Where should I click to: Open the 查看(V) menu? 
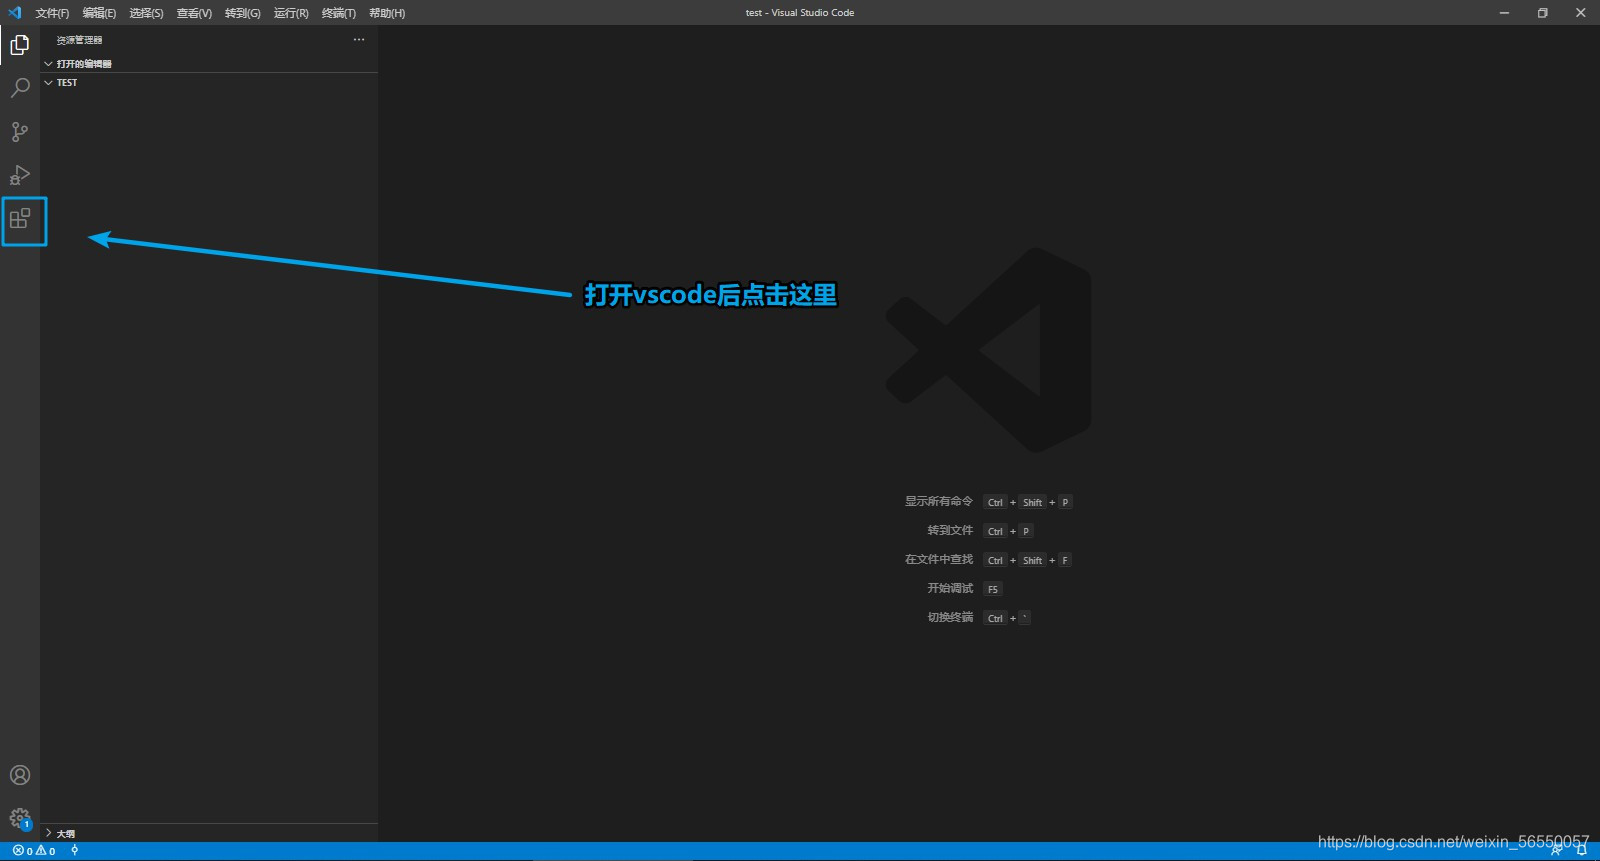(x=194, y=13)
